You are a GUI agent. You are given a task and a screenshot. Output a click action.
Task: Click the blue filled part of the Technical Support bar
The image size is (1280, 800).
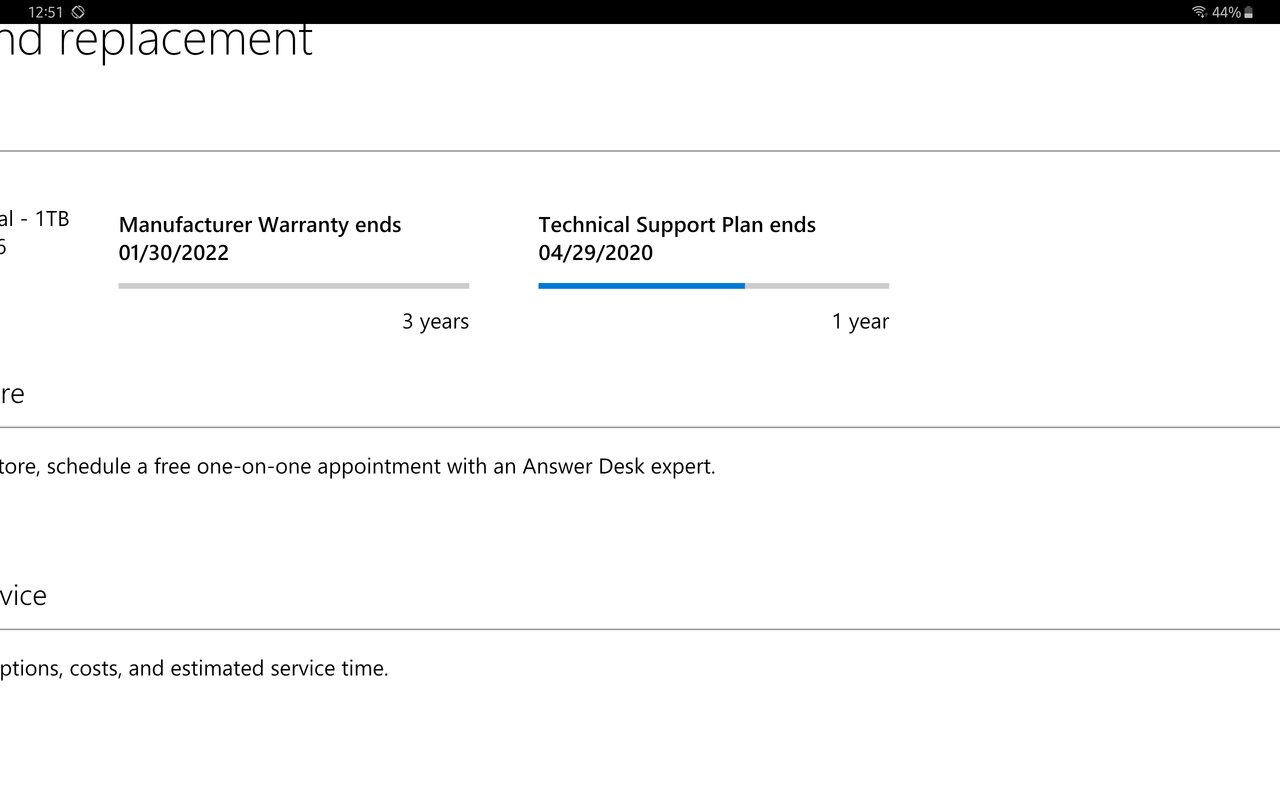point(641,286)
